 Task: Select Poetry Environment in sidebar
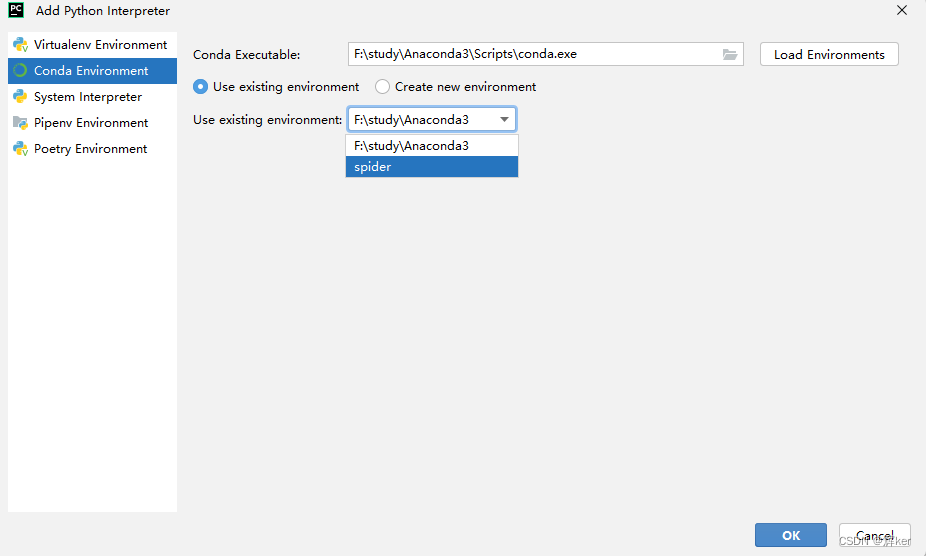coord(92,149)
